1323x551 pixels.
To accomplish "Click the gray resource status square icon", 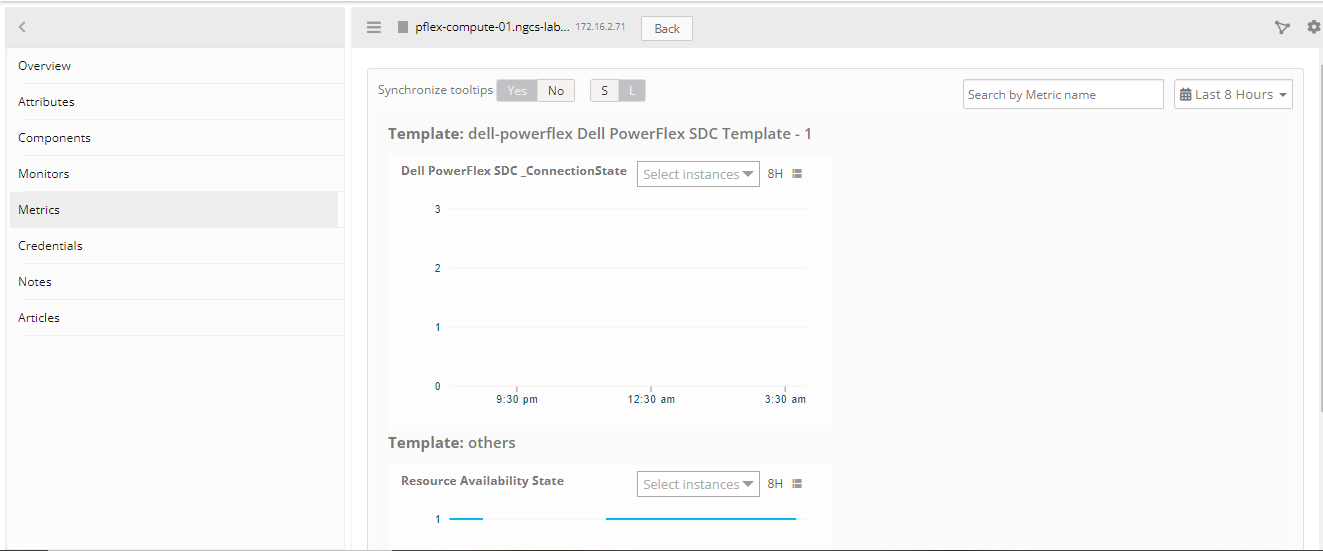I will click(x=403, y=28).
